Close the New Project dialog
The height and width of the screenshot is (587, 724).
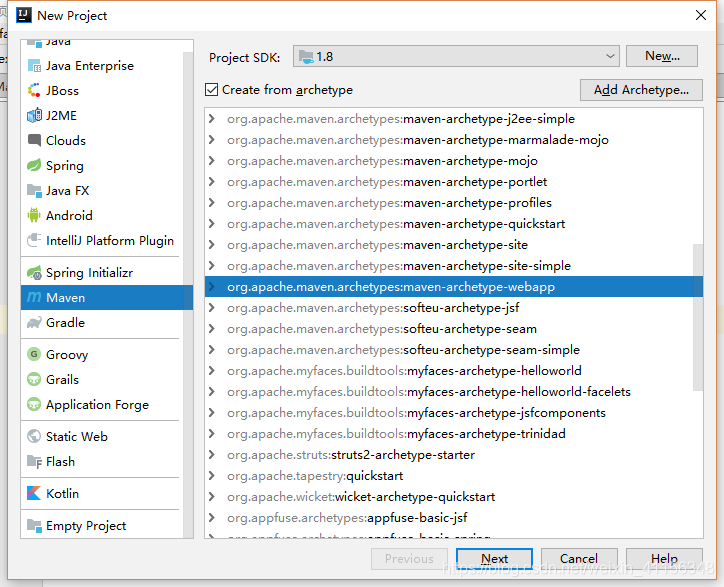pos(700,15)
